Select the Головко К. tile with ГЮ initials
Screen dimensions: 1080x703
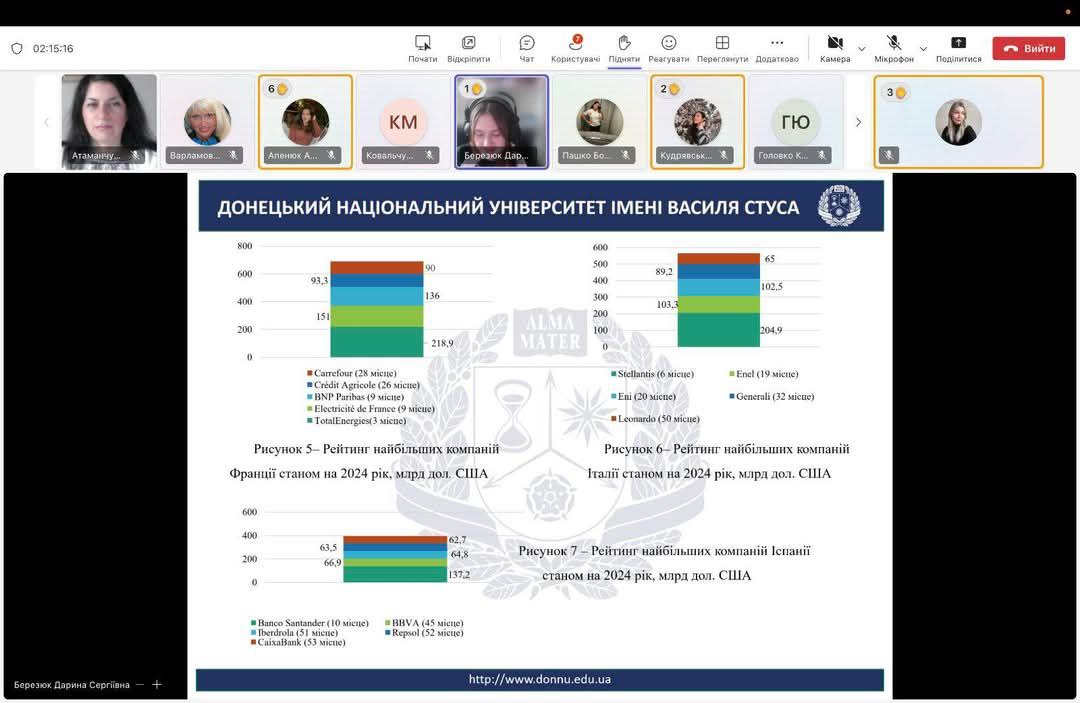click(x=796, y=121)
